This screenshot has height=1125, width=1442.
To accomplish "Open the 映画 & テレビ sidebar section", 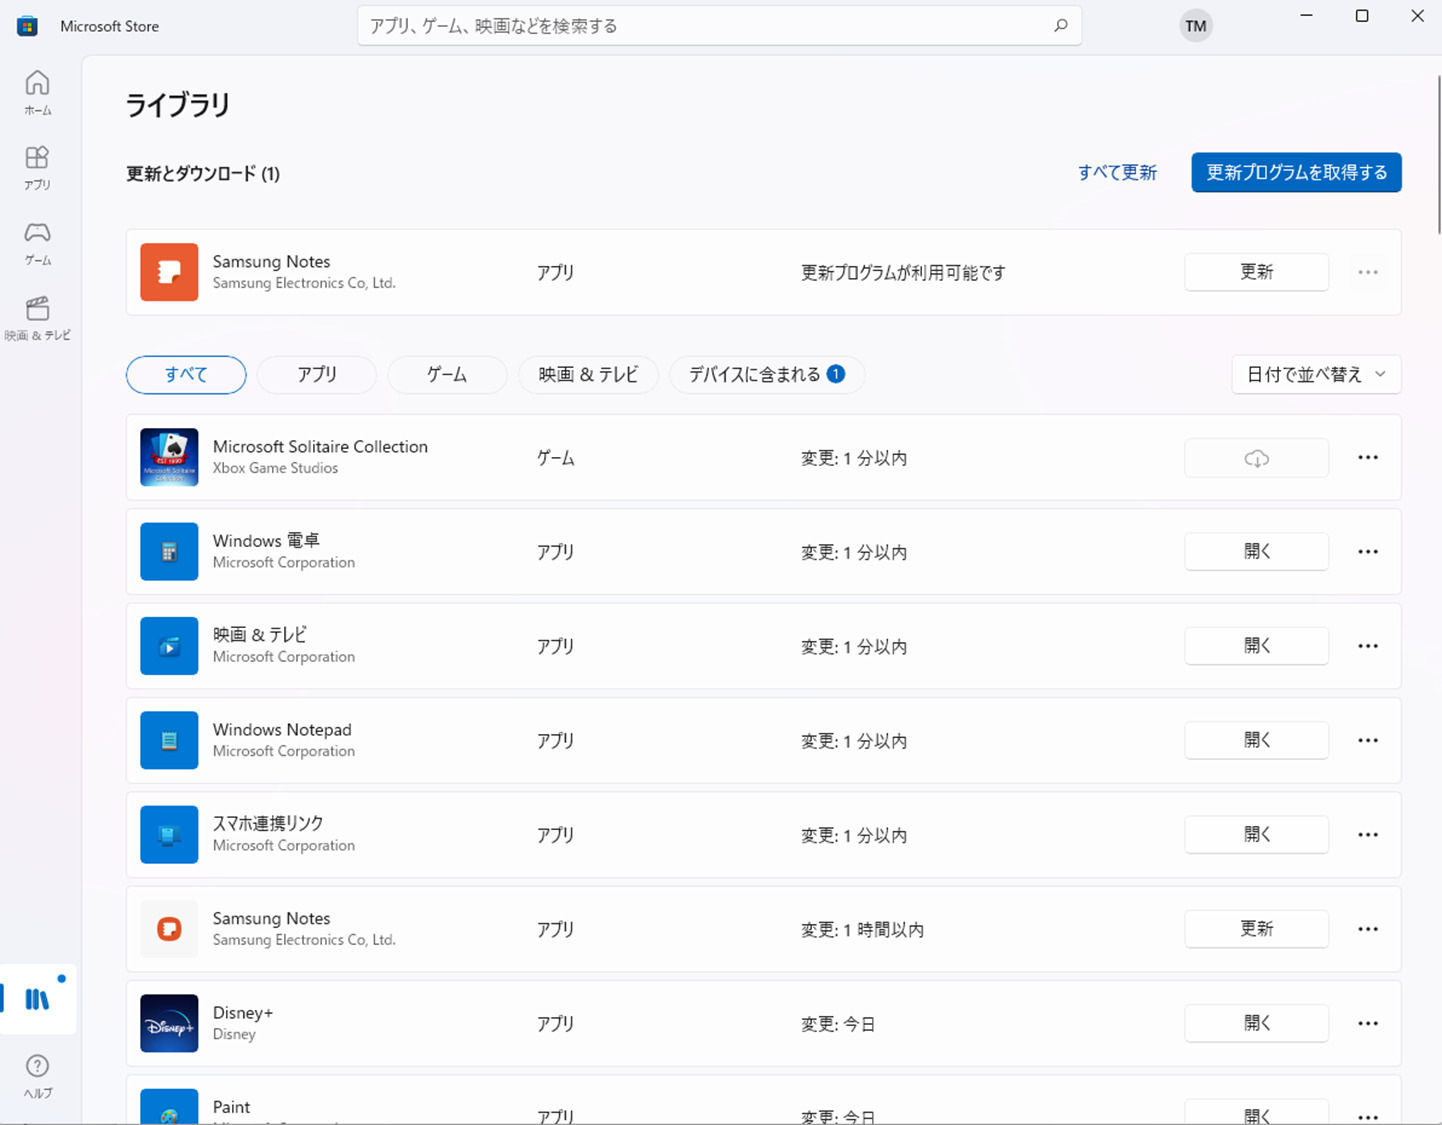I will [38, 318].
